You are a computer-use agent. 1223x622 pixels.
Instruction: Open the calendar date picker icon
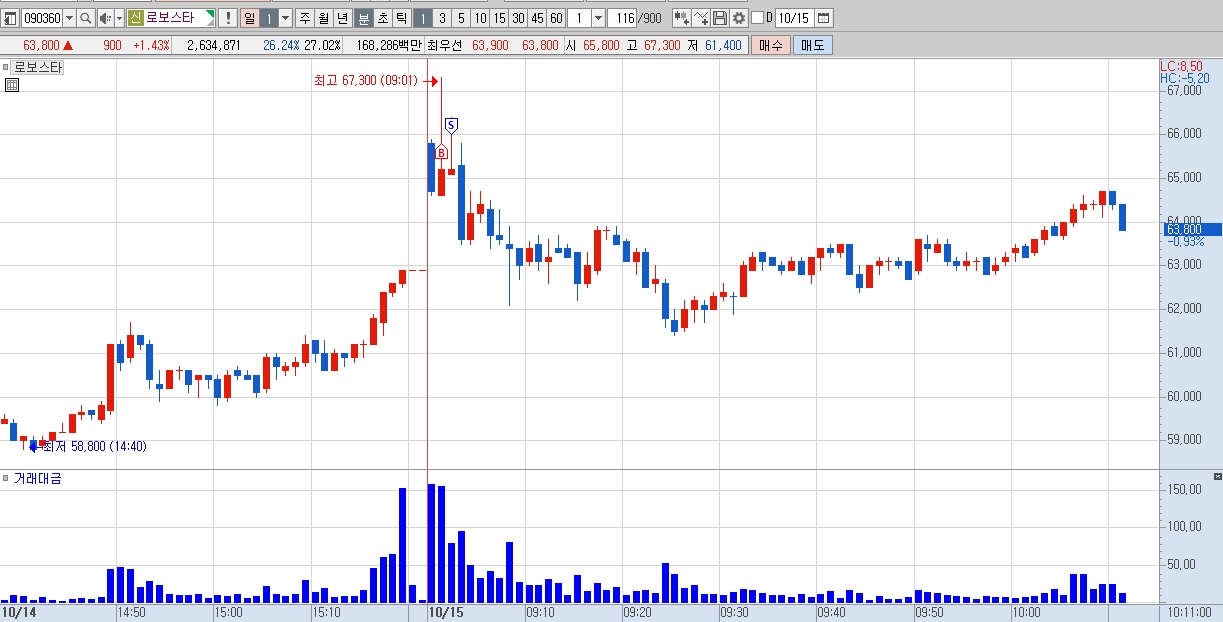coord(824,18)
